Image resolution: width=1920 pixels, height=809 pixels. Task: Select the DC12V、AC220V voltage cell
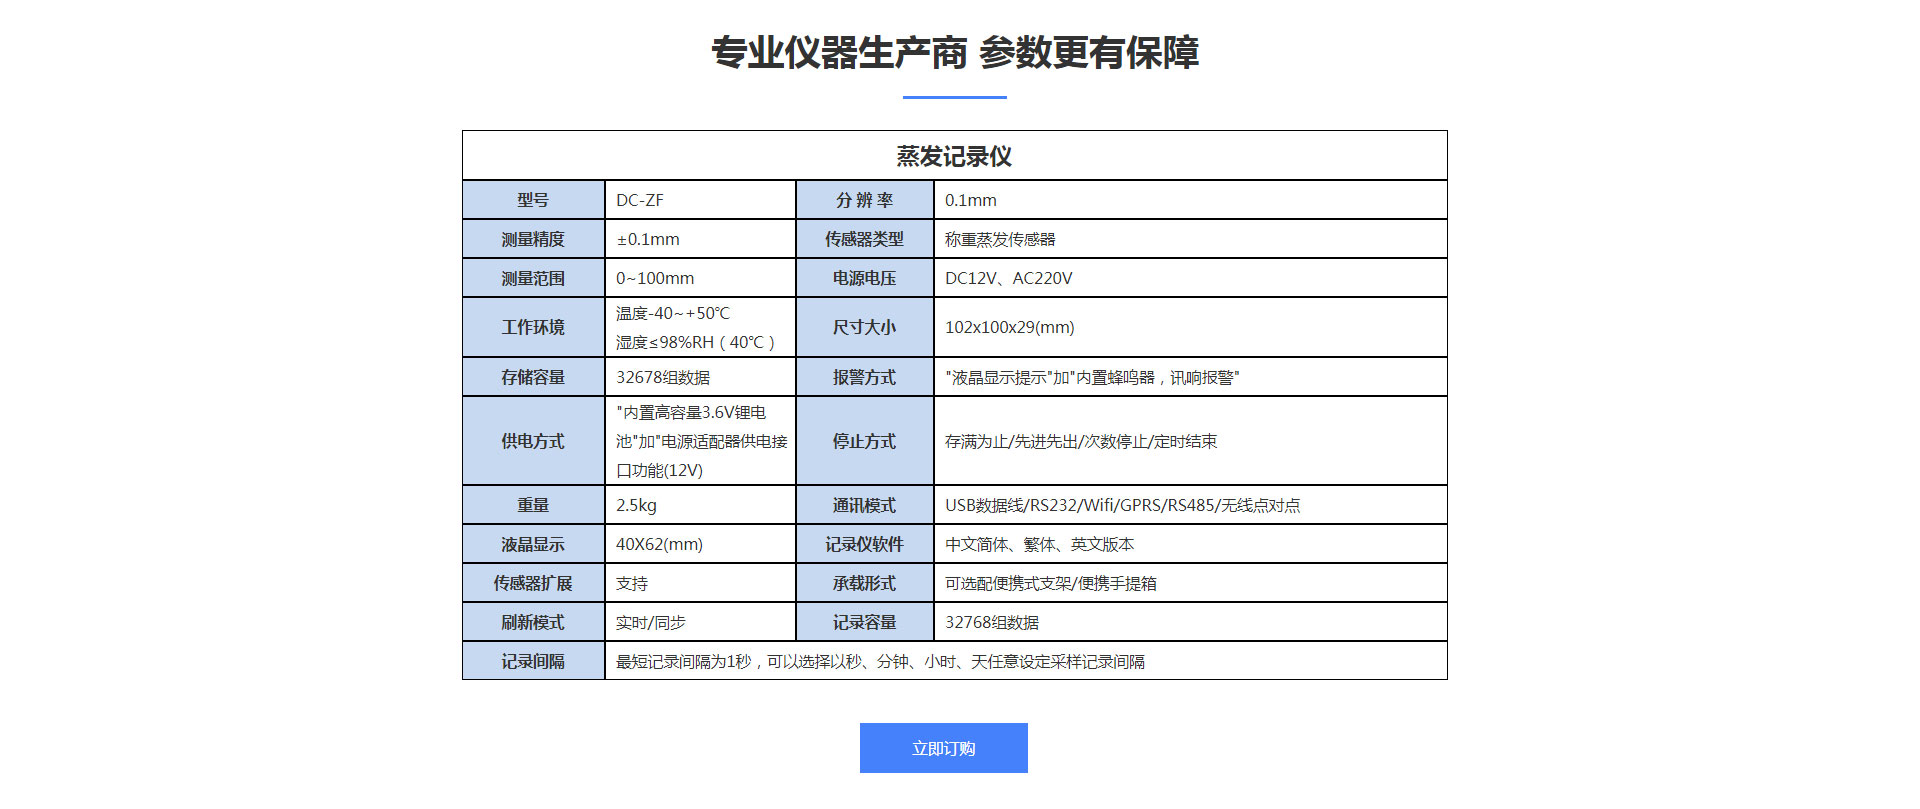click(1008, 278)
